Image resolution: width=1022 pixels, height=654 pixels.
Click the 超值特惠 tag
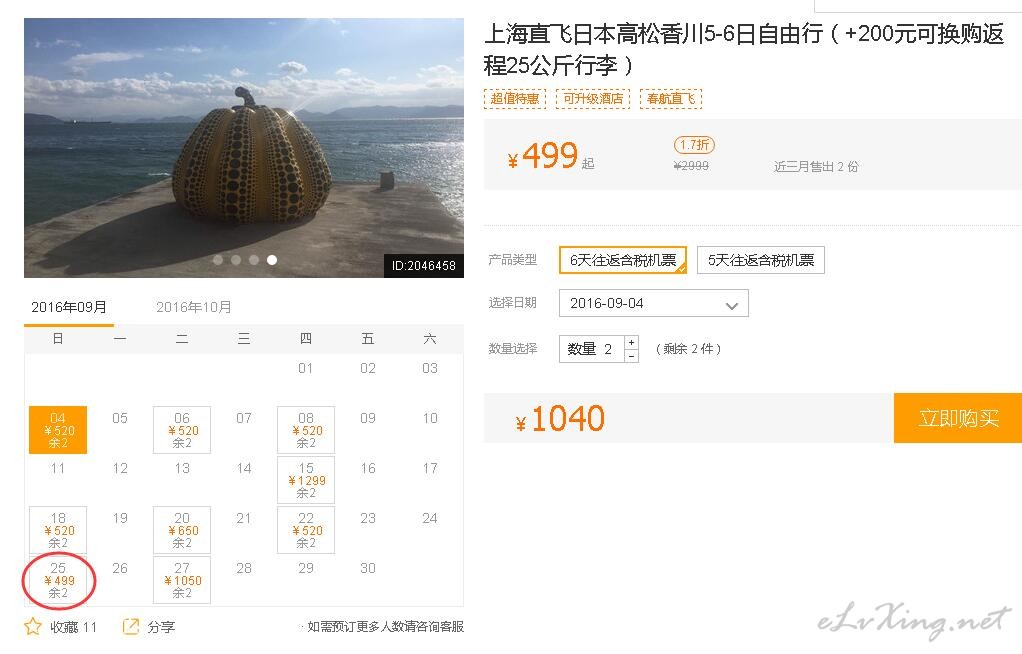[515, 98]
